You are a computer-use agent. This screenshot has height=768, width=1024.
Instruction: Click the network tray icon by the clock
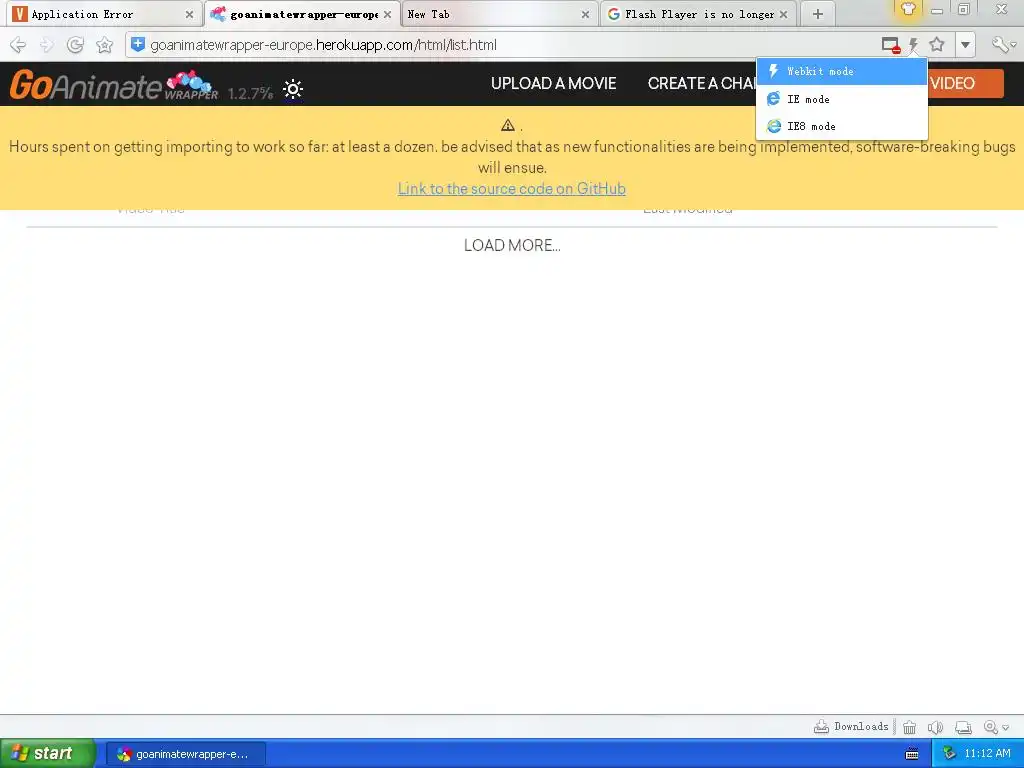(950, 754)
